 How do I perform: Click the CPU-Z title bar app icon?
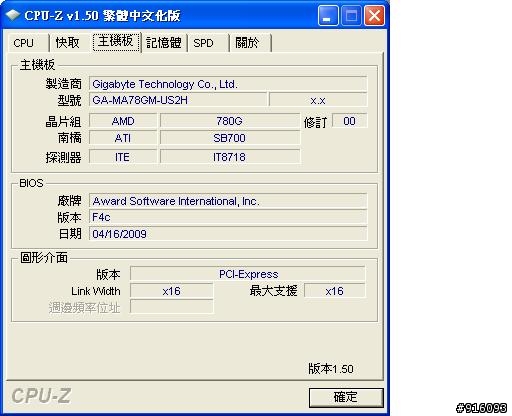[13, 15]
